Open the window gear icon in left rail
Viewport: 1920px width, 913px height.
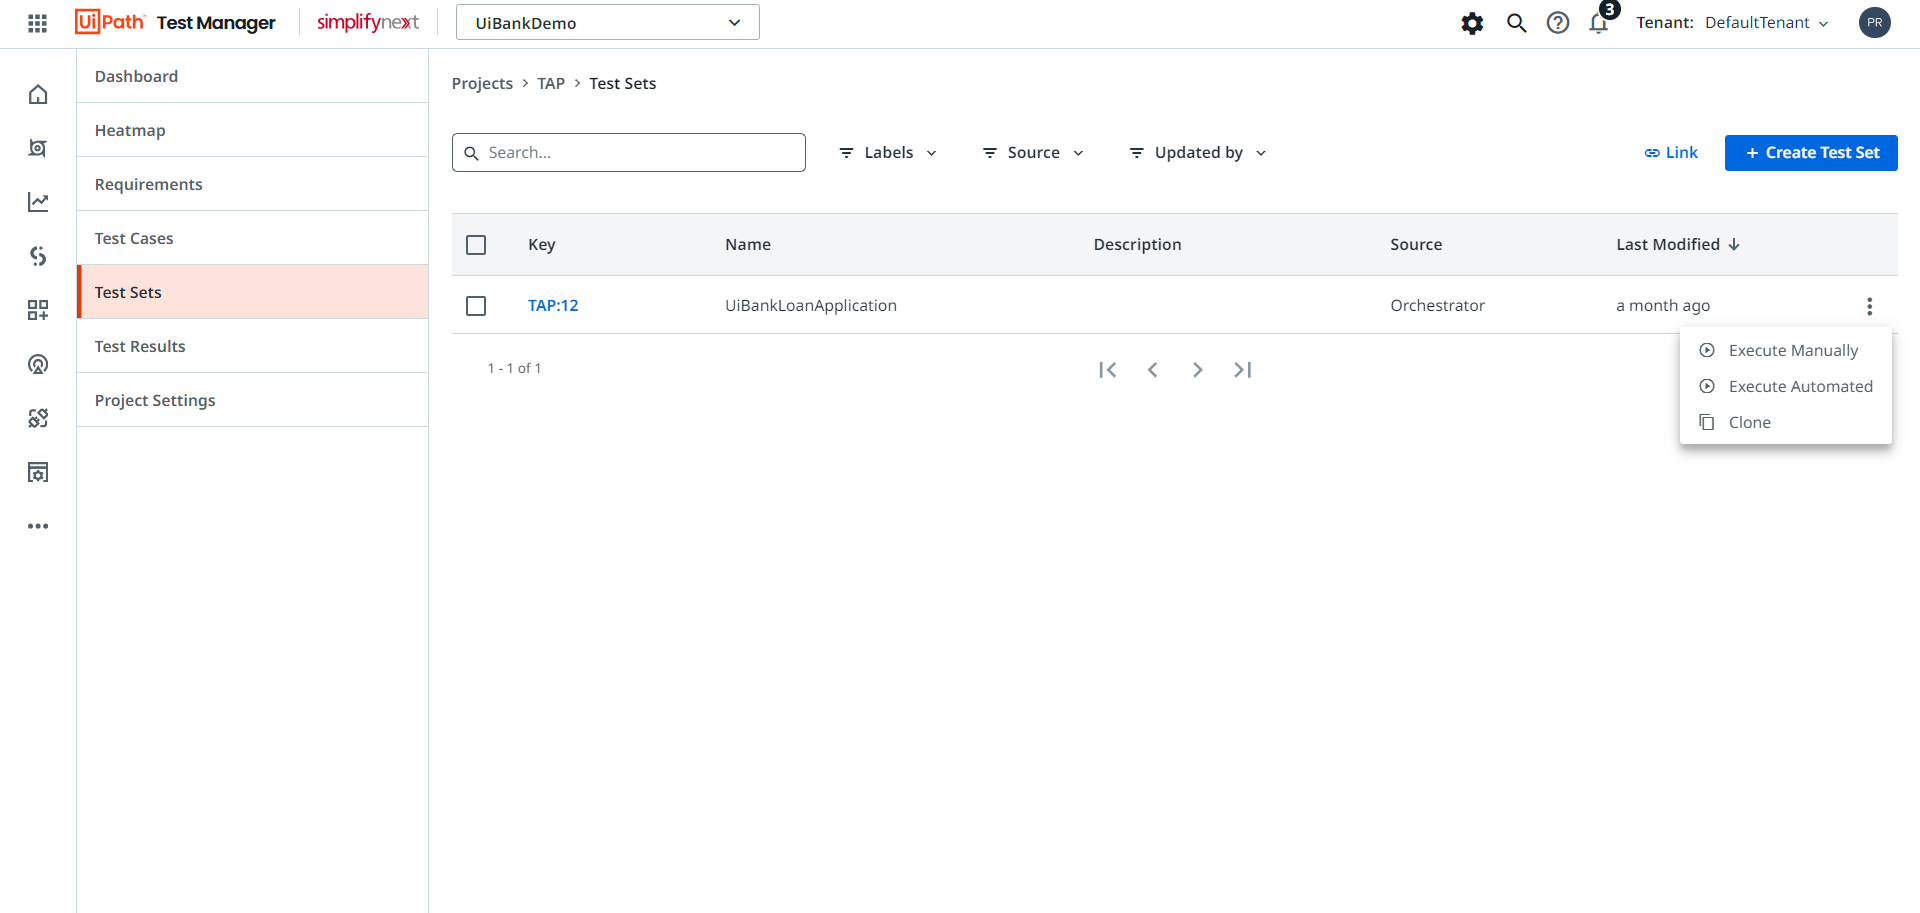(x=38, y=472)
